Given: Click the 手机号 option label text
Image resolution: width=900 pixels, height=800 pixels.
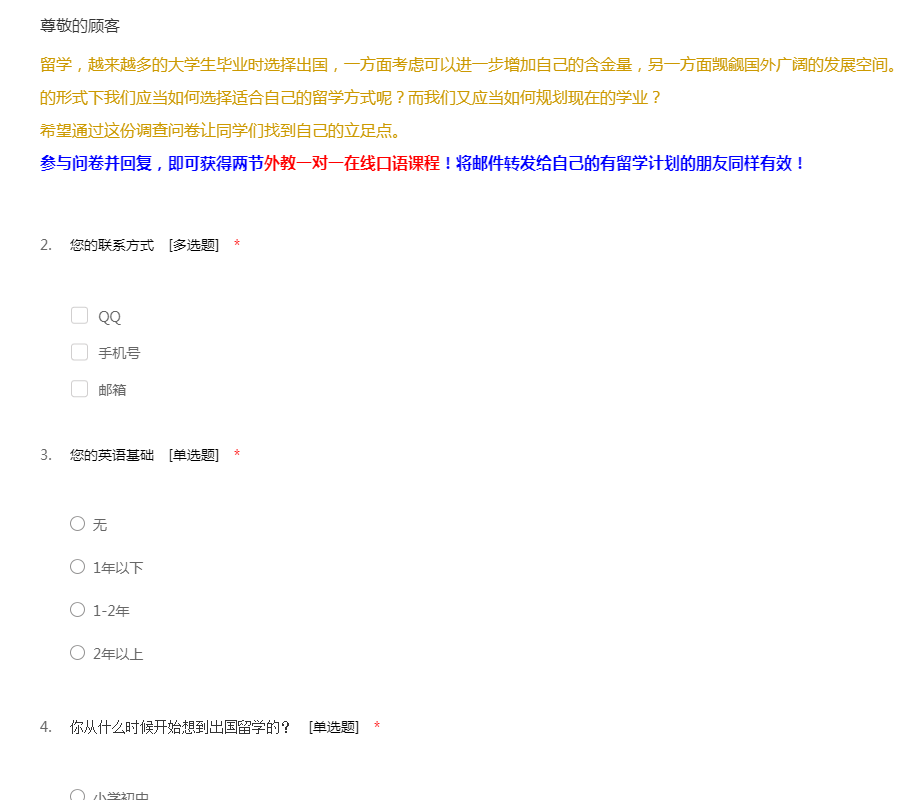Looking at the screenshot, I should (x=119, y=353).
